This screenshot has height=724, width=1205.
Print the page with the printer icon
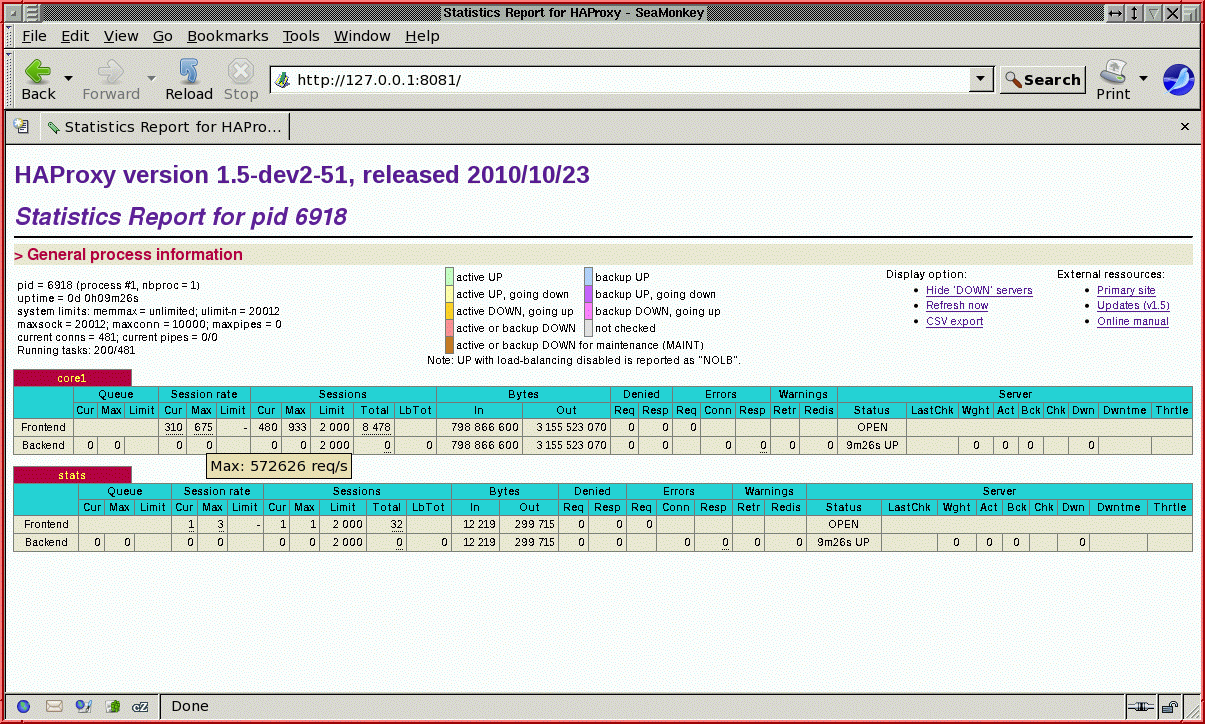point(1113,79)
